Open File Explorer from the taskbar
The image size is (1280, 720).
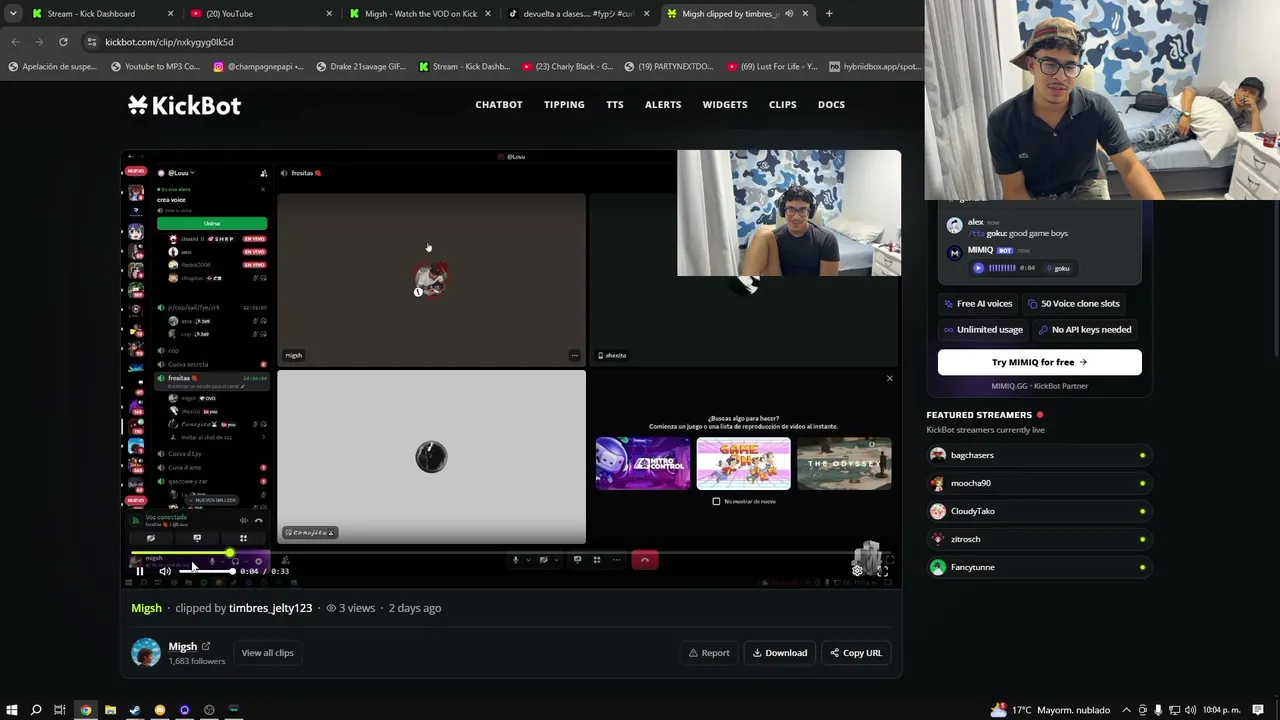pos(110,710)
